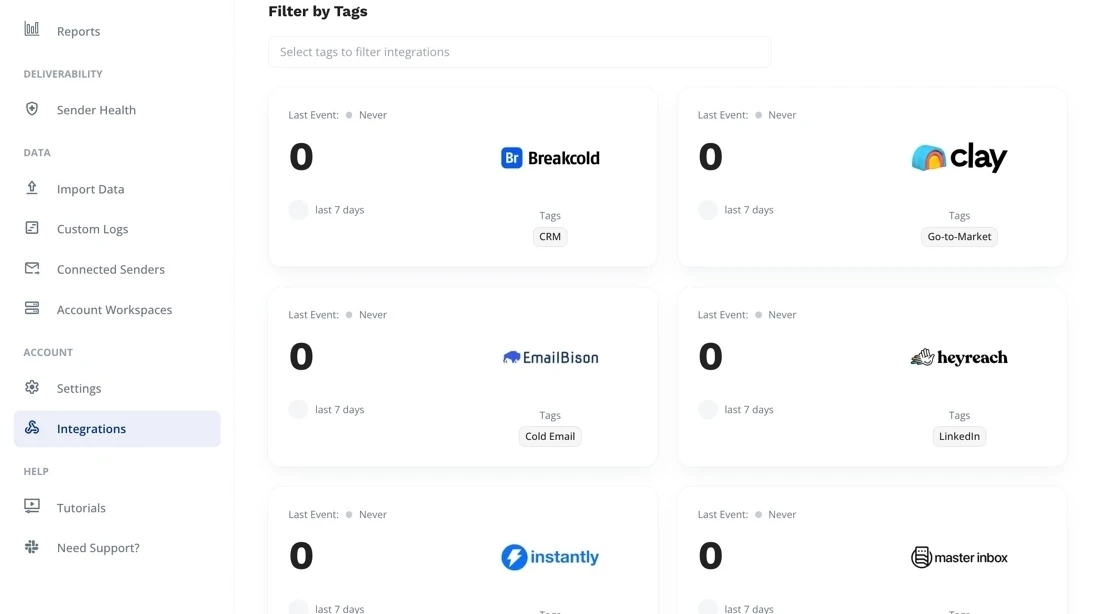Click the Clay integration logo
The width and height of the screenshot is (1100, 614).
[x=959, y=157]
